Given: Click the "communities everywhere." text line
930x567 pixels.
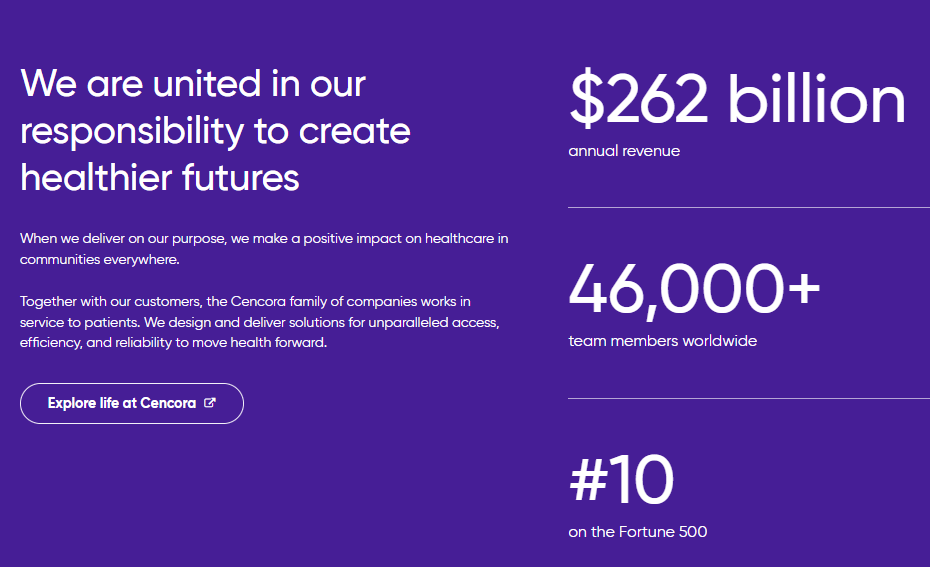Looking at the screenshot, I should 99,259.
